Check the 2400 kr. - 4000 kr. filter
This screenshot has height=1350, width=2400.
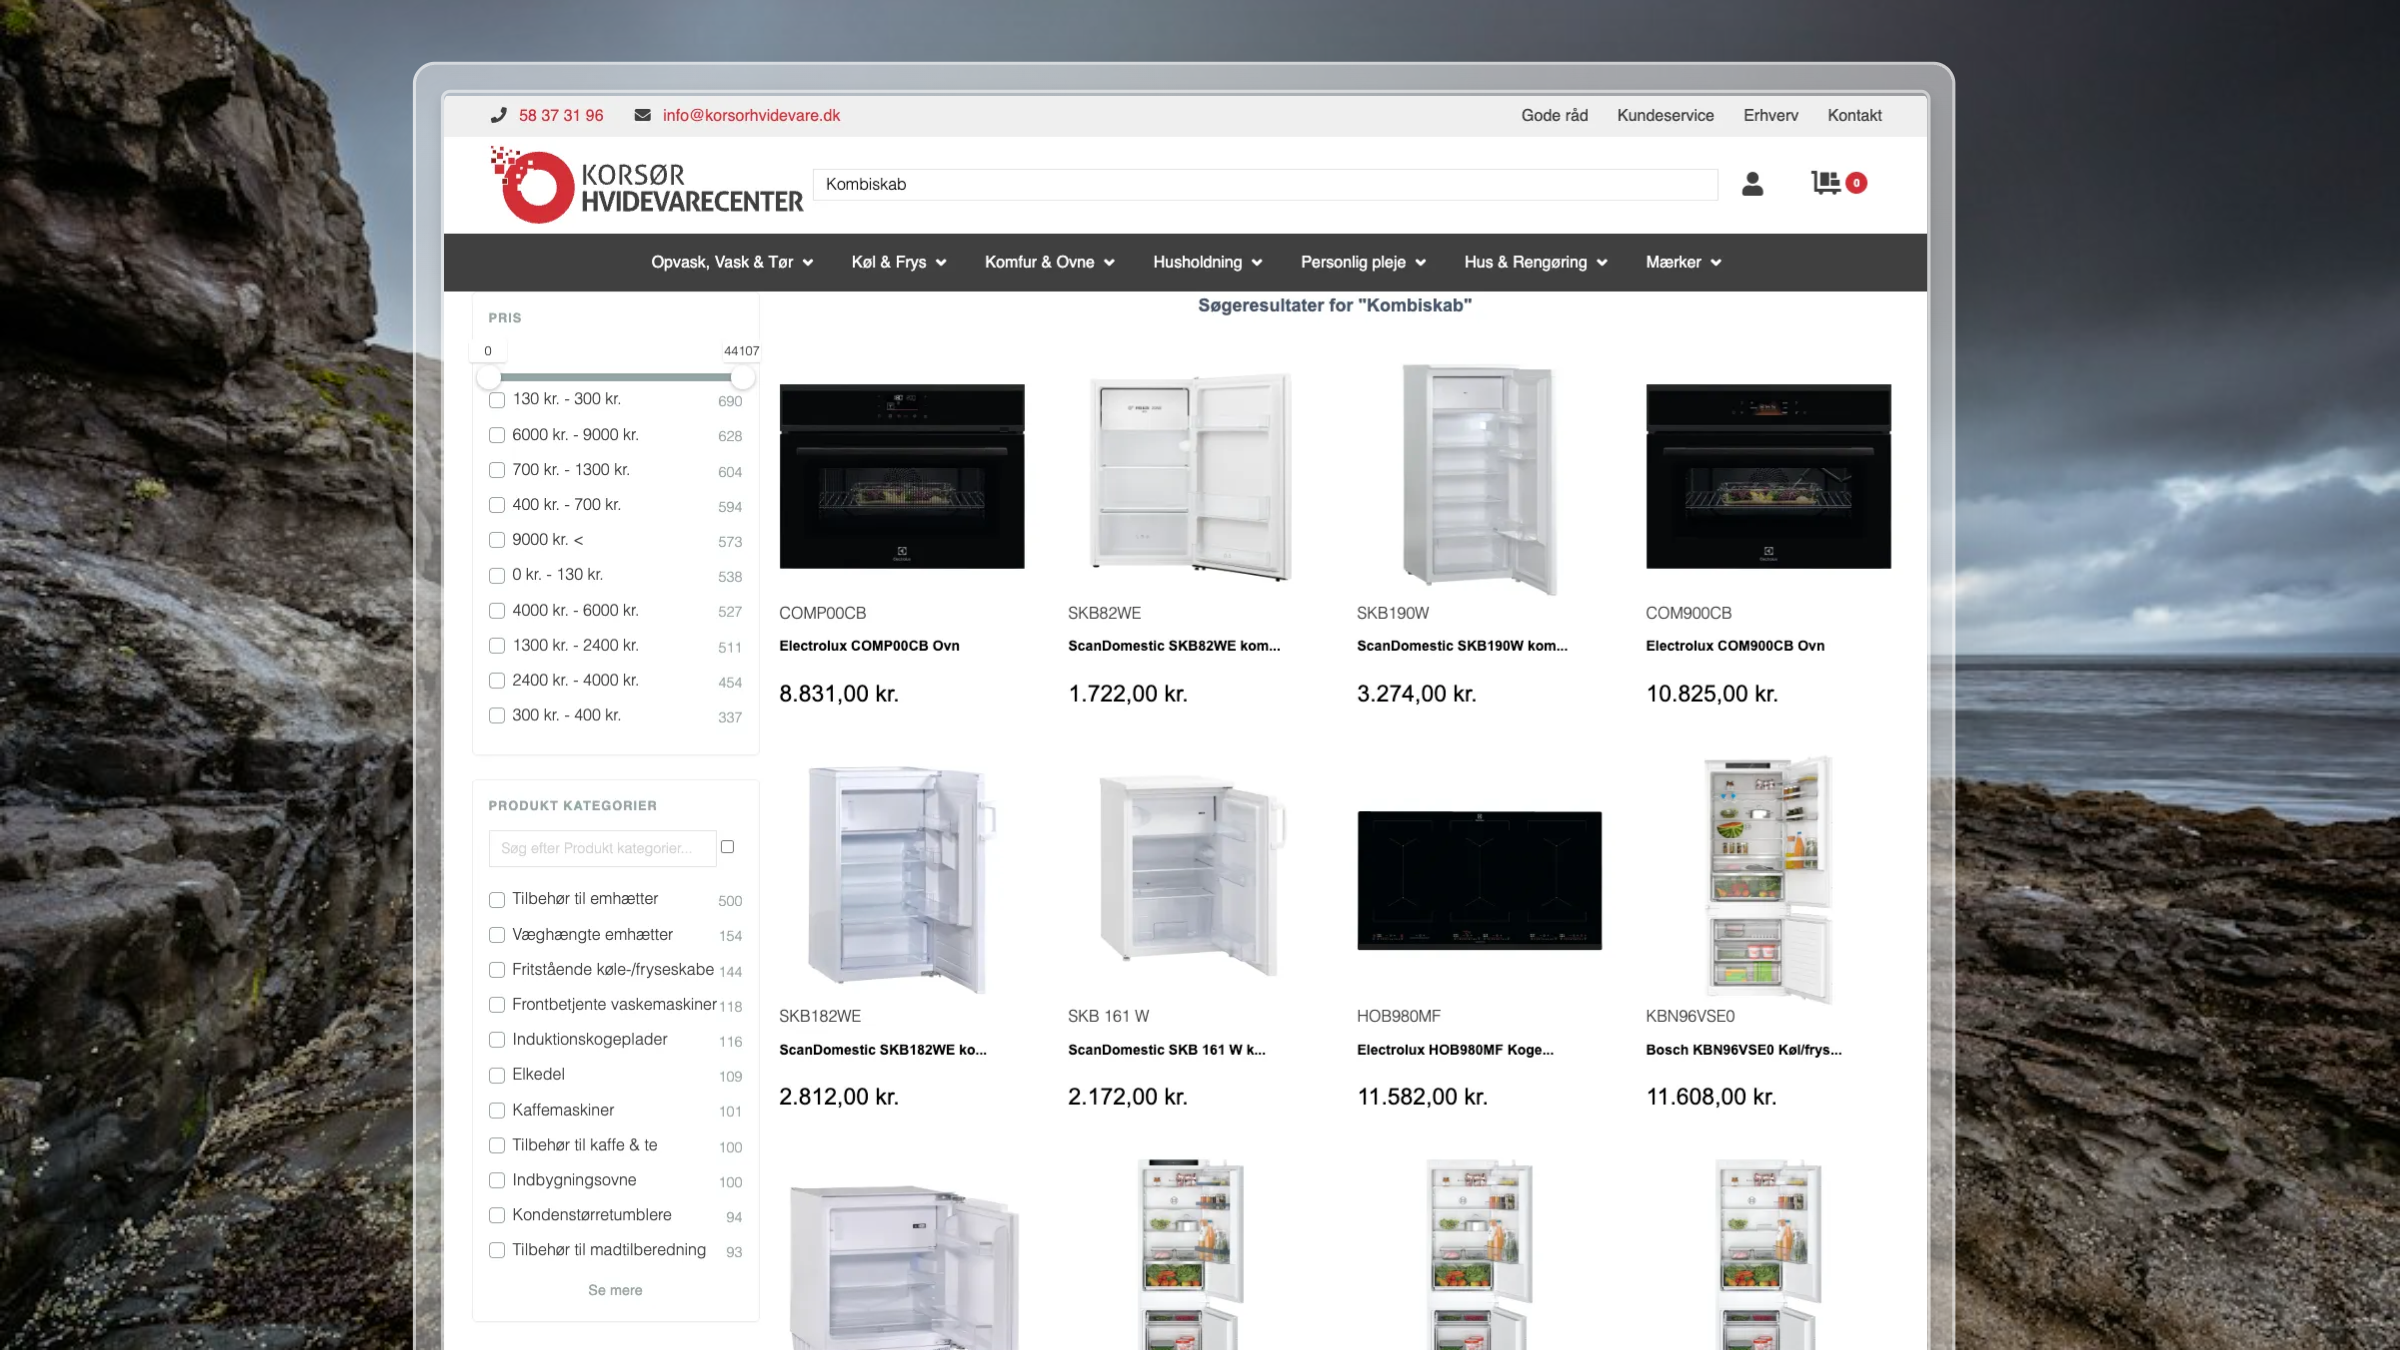coord(497,681)
